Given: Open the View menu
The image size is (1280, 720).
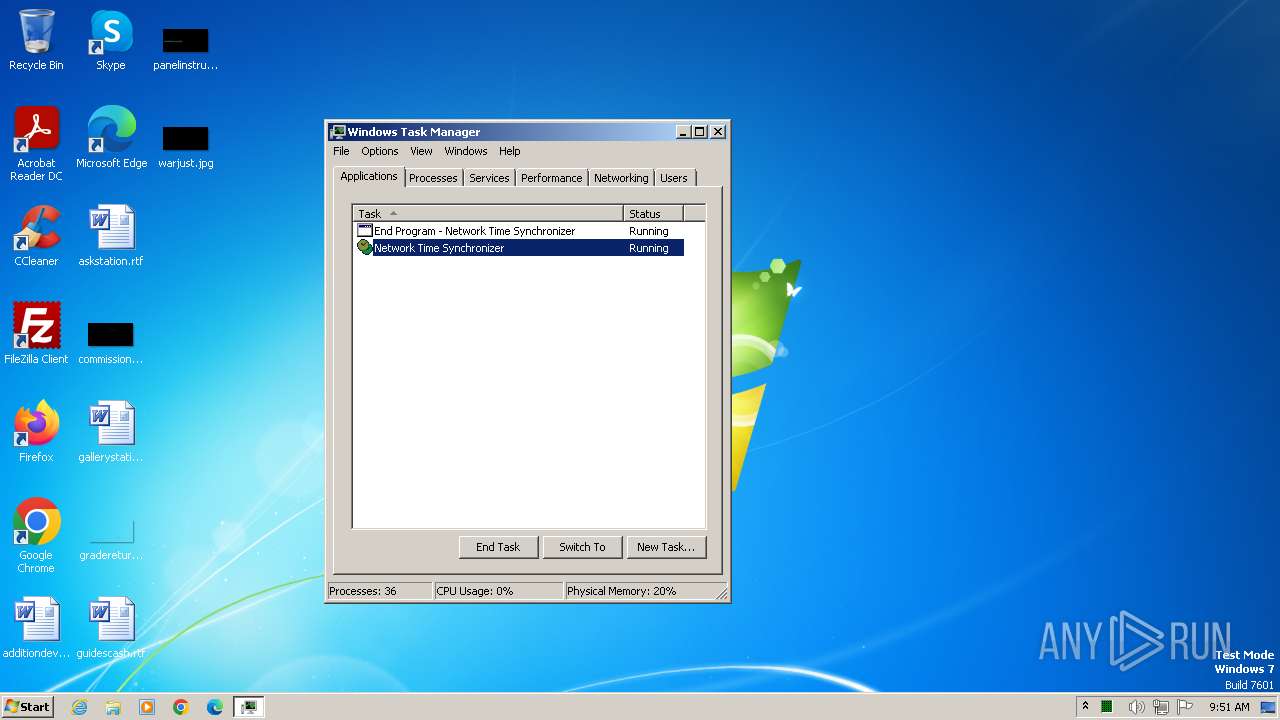Looking at the screenshot, I should coord(421,151).
